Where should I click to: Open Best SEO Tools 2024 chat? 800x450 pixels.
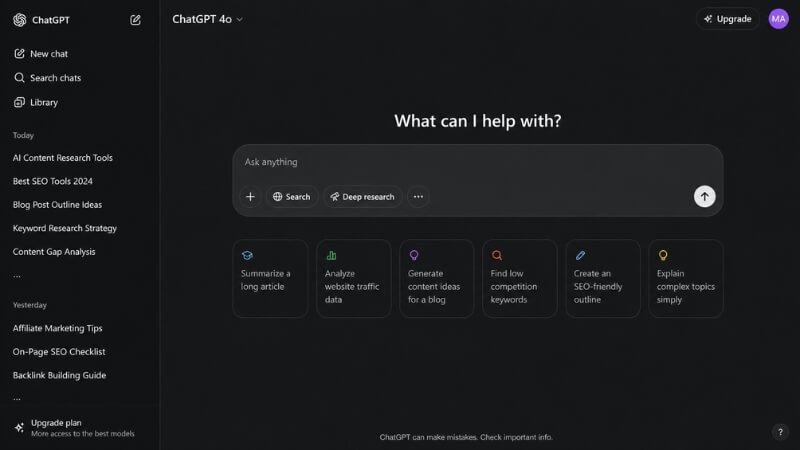[x=53, y=181]
